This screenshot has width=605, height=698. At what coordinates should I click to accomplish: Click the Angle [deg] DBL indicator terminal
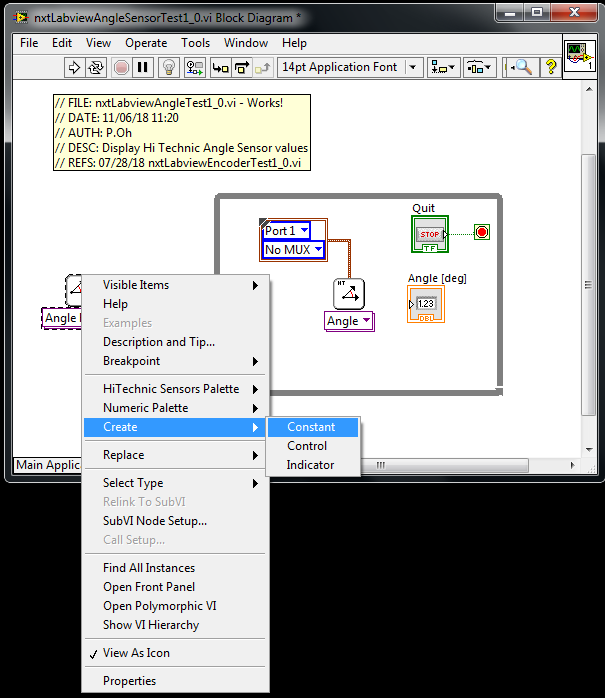426,304
